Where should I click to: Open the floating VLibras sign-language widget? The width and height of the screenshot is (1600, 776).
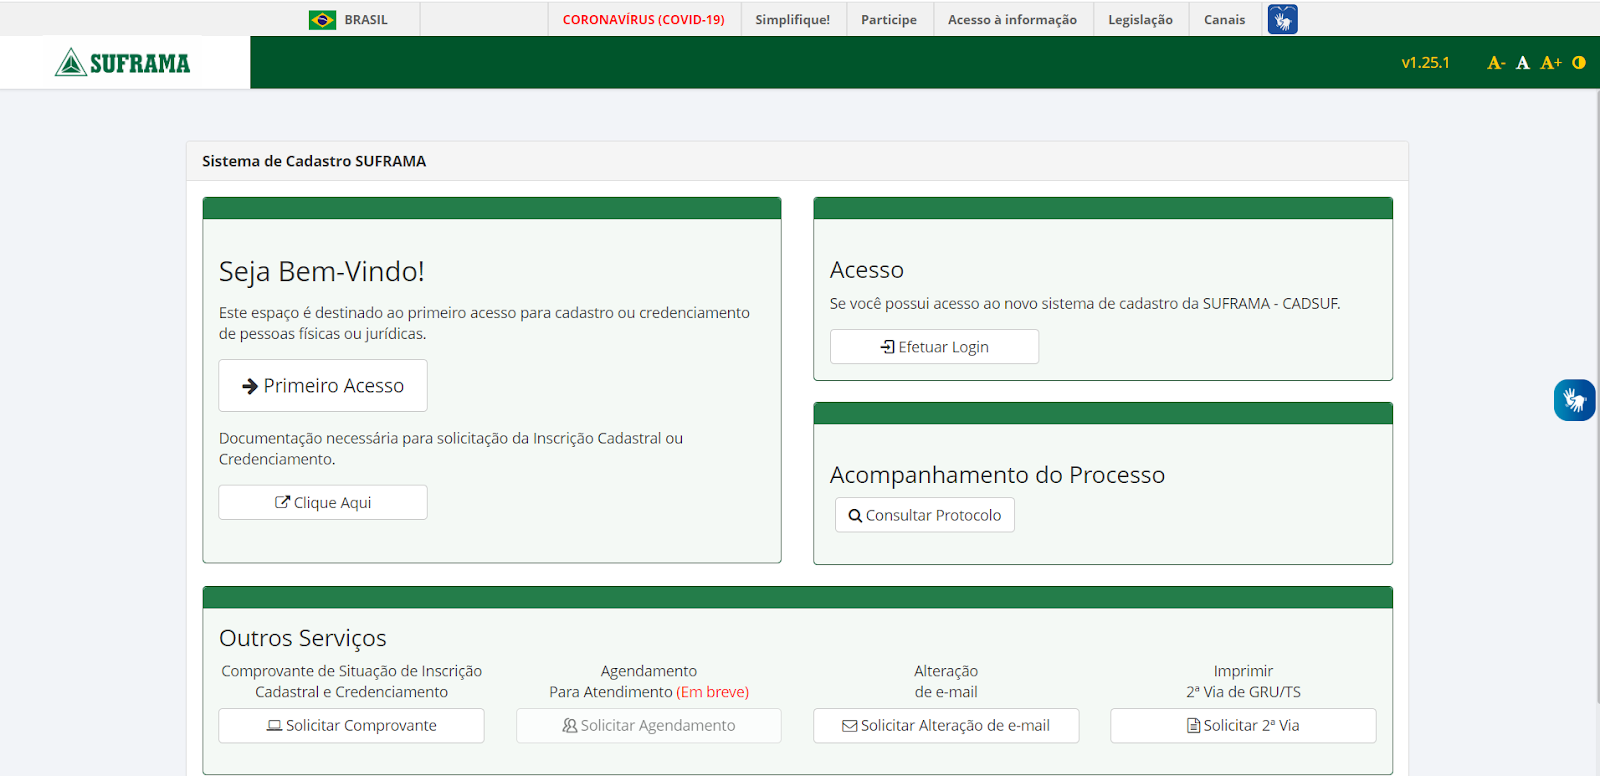tap(1574, 400)
